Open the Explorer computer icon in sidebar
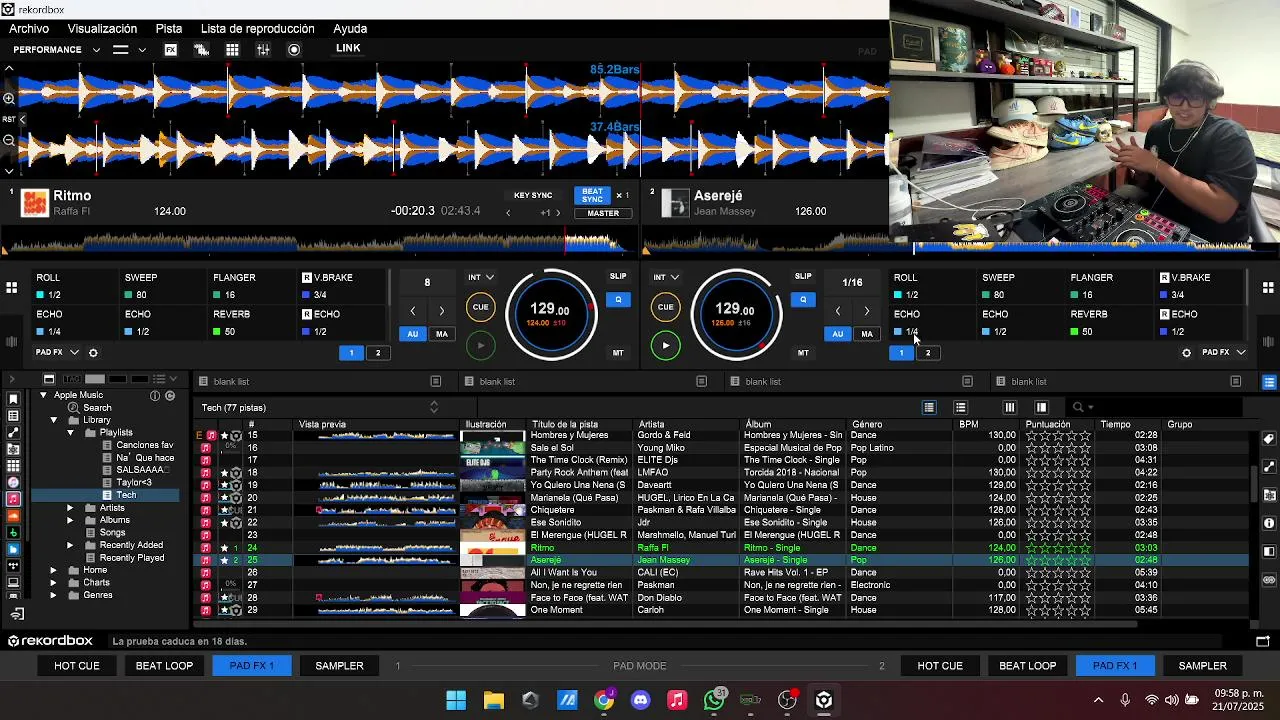Viewport: 1280px width, 720px height. [x=13, y=582]
